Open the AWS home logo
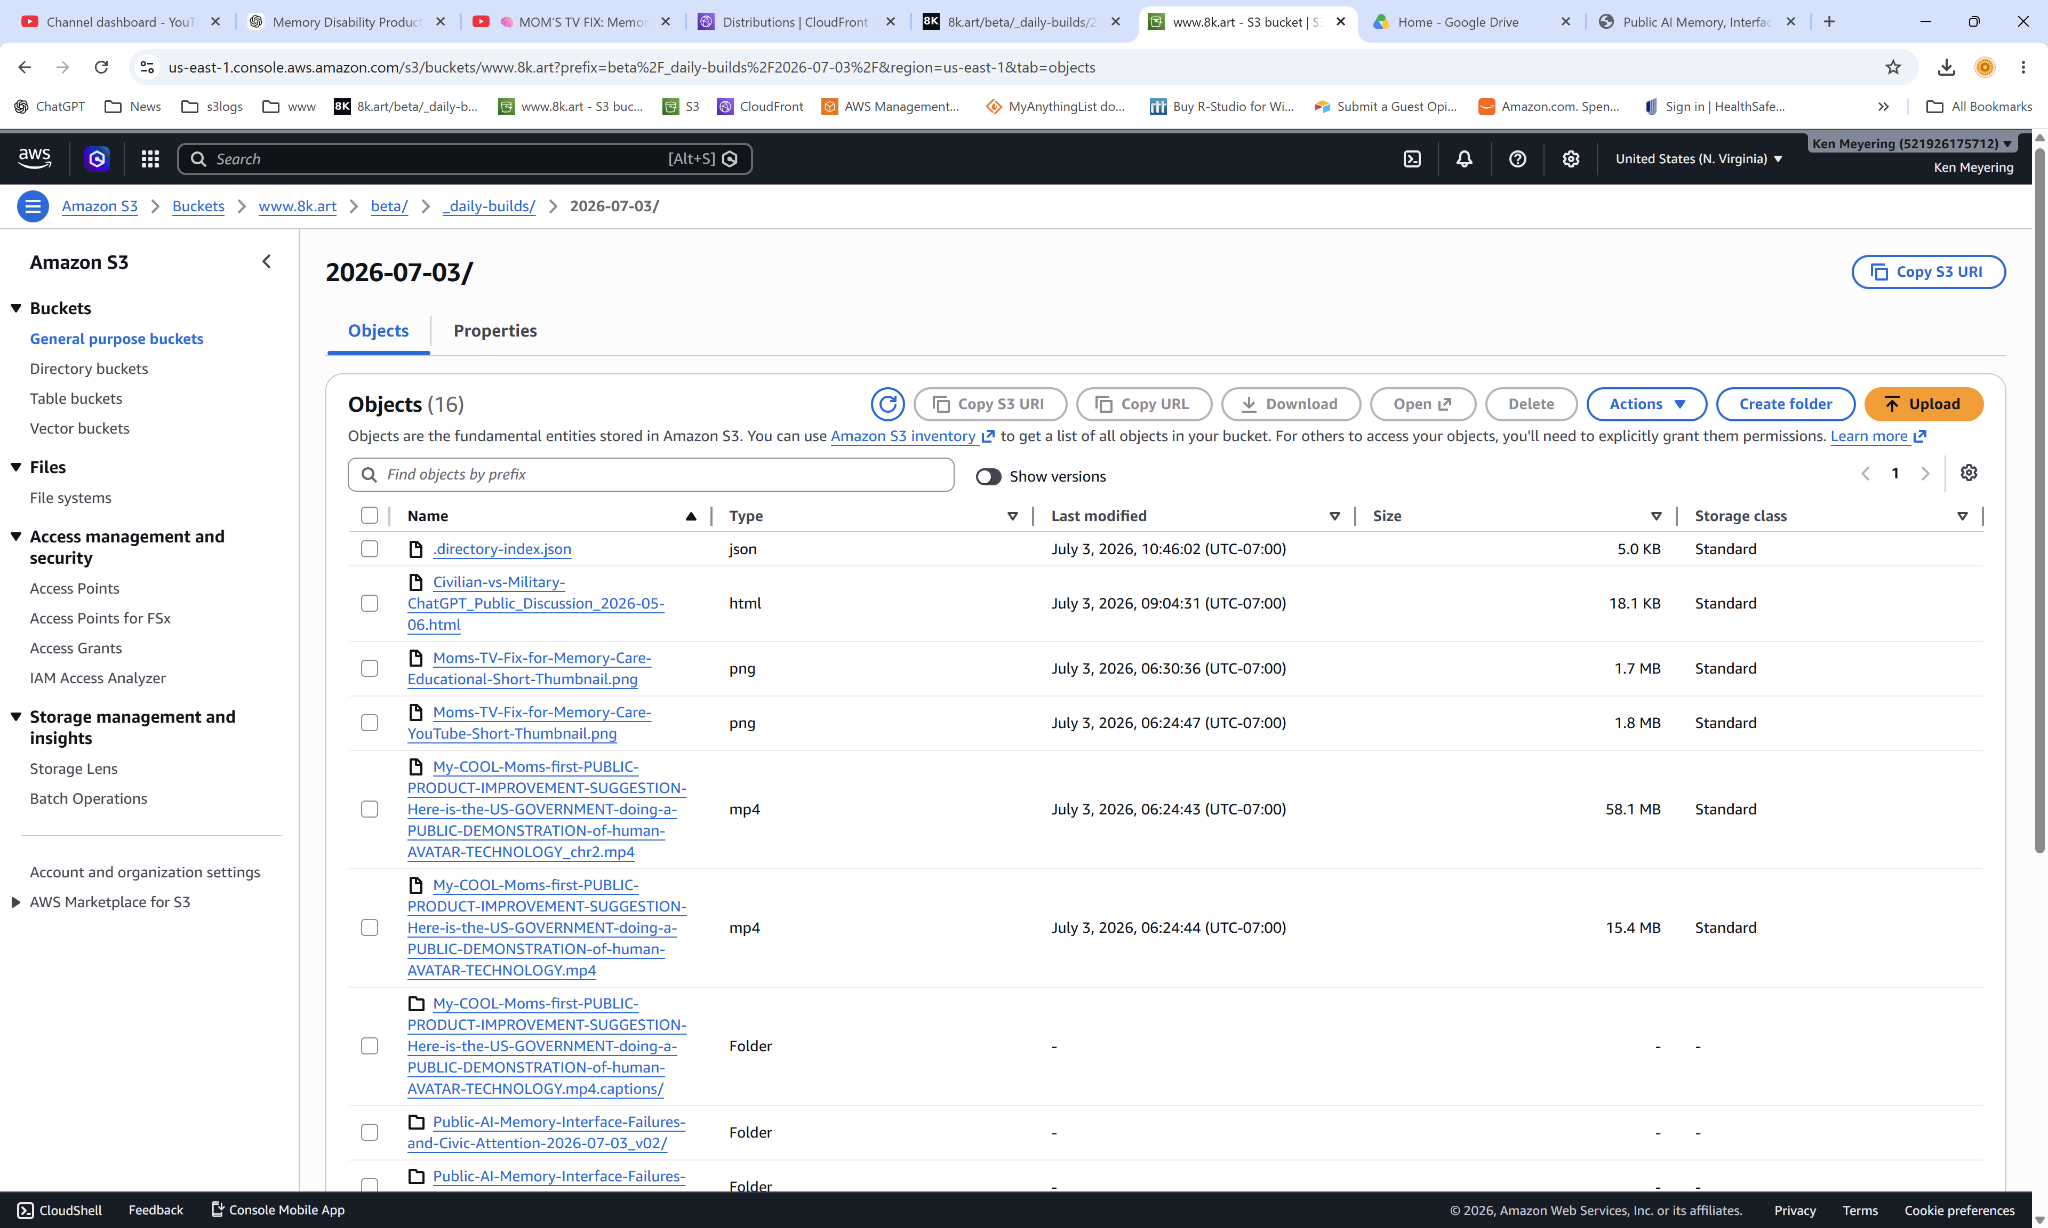 pos(35,158)
